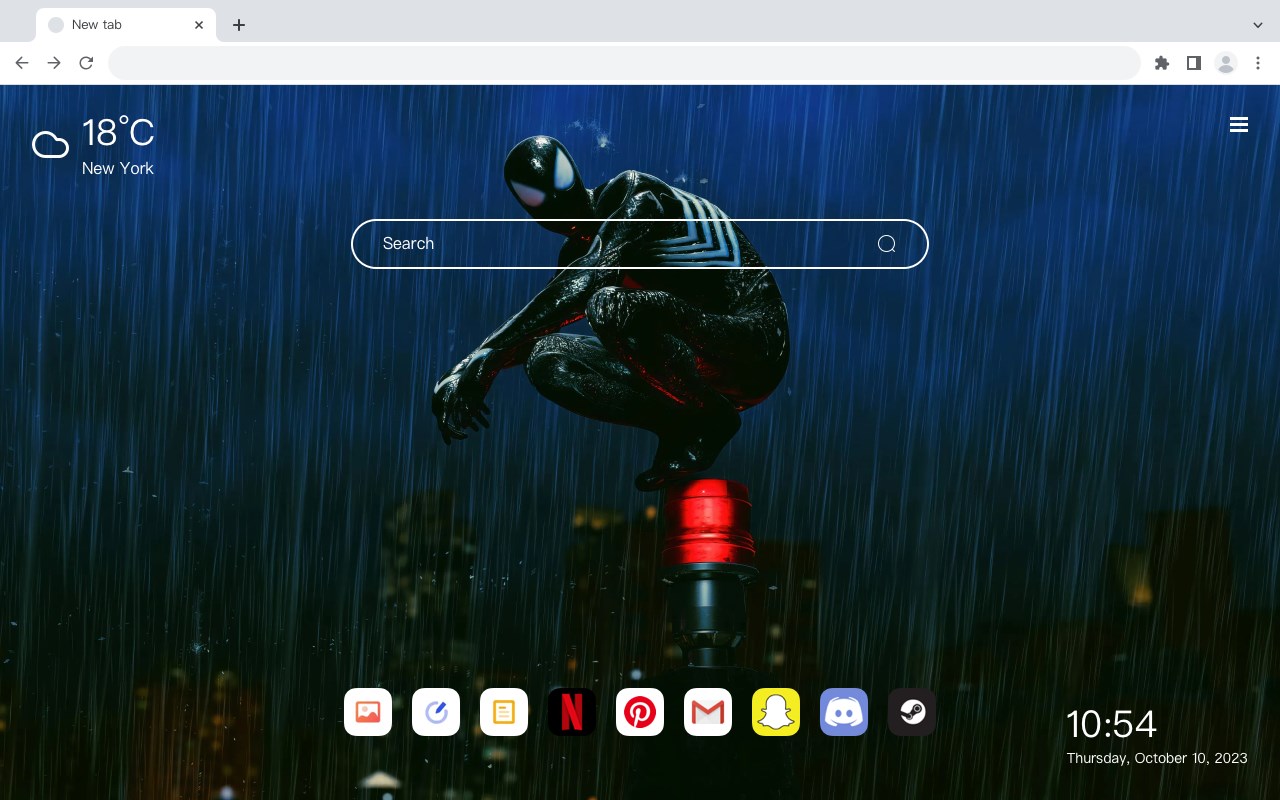The height and width of the screenshot is (800, 1280).
Task: Focus the browser address bar
Action: 624,63
